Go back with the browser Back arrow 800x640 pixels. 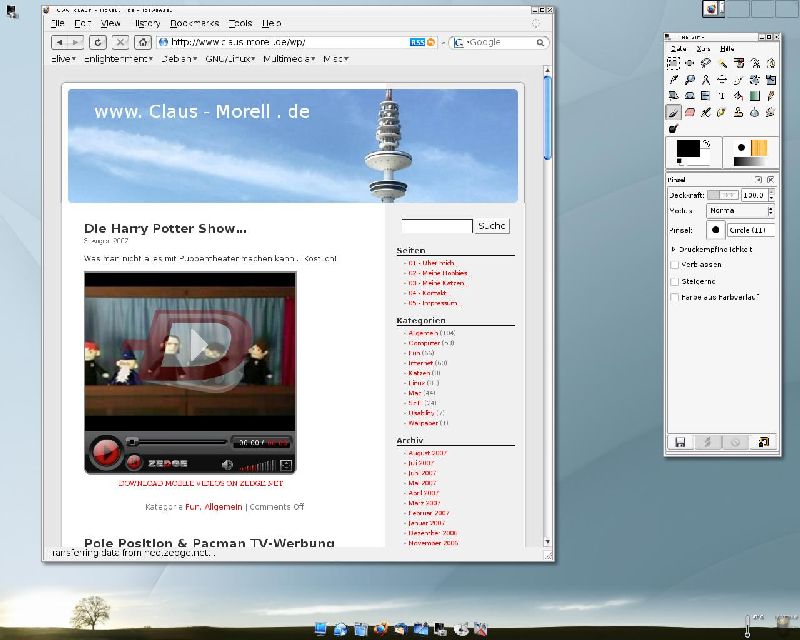tap(60, 42)
